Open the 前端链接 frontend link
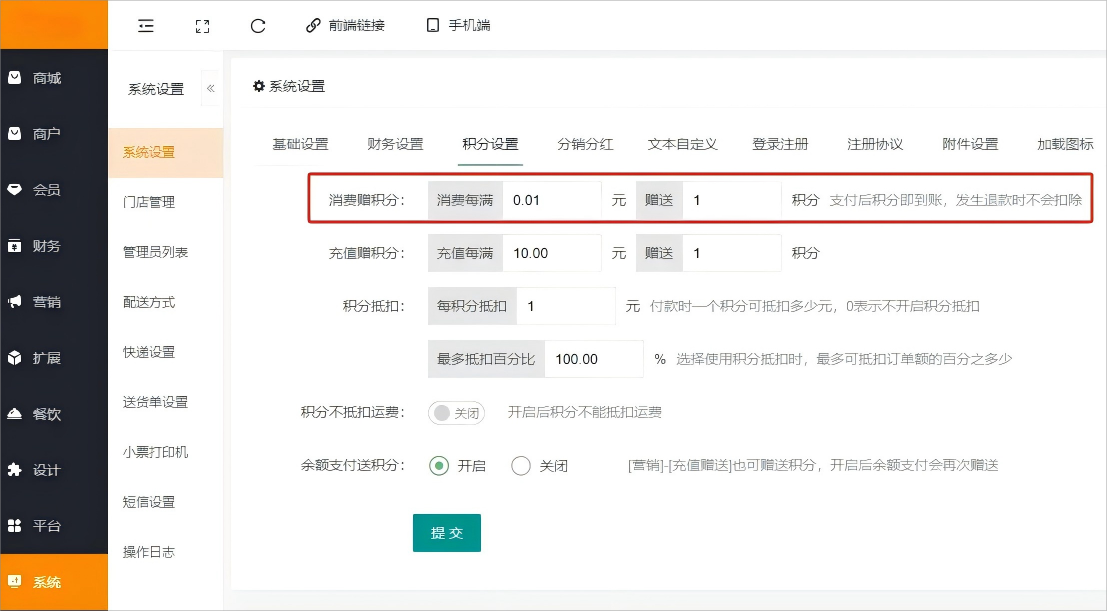The width and height of the screenshot is (1107, 611). (345, 26)
